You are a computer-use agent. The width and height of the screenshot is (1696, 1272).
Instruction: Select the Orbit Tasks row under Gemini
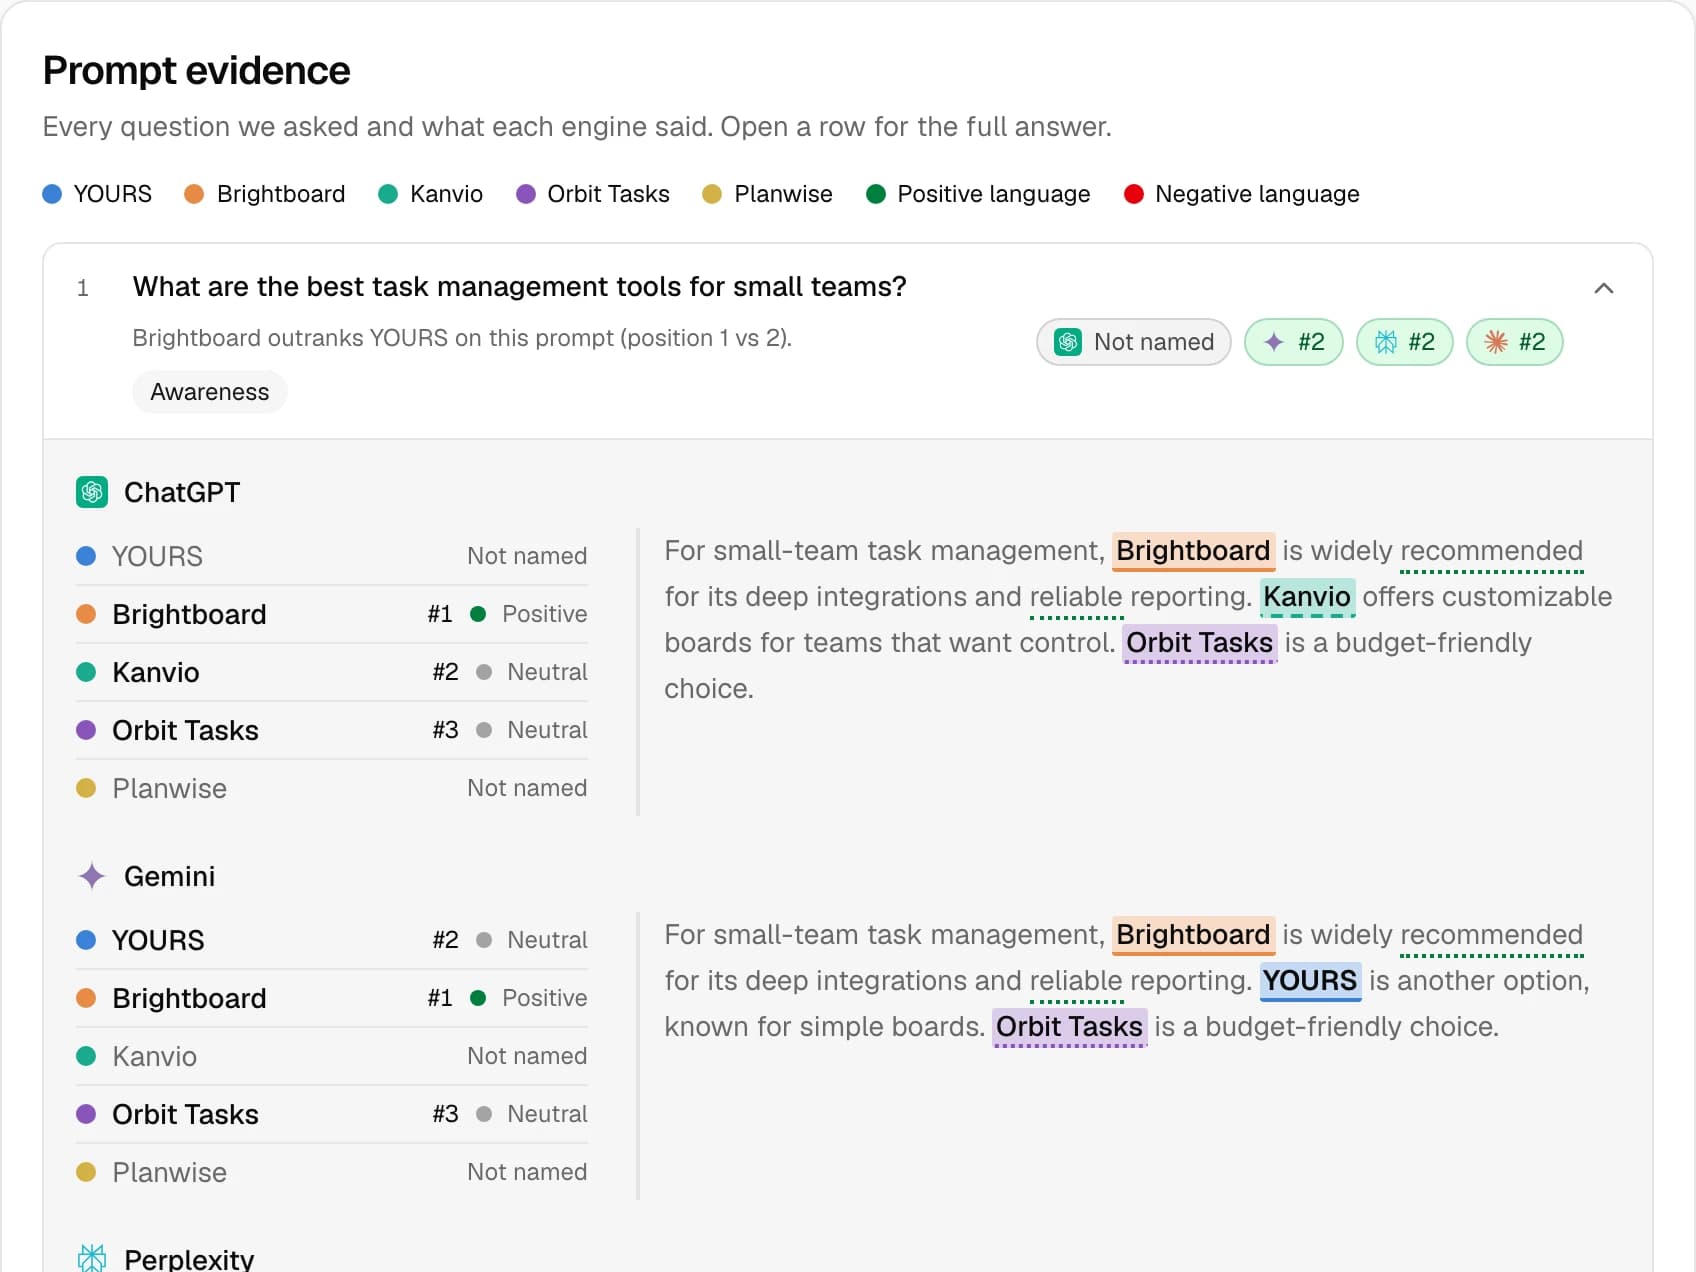[332, 1114]
